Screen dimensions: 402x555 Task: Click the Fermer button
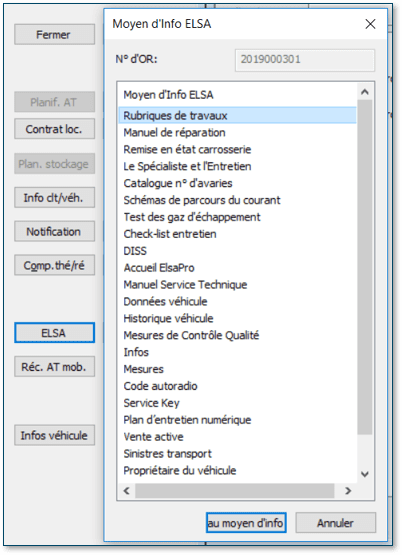pos(54,34)
